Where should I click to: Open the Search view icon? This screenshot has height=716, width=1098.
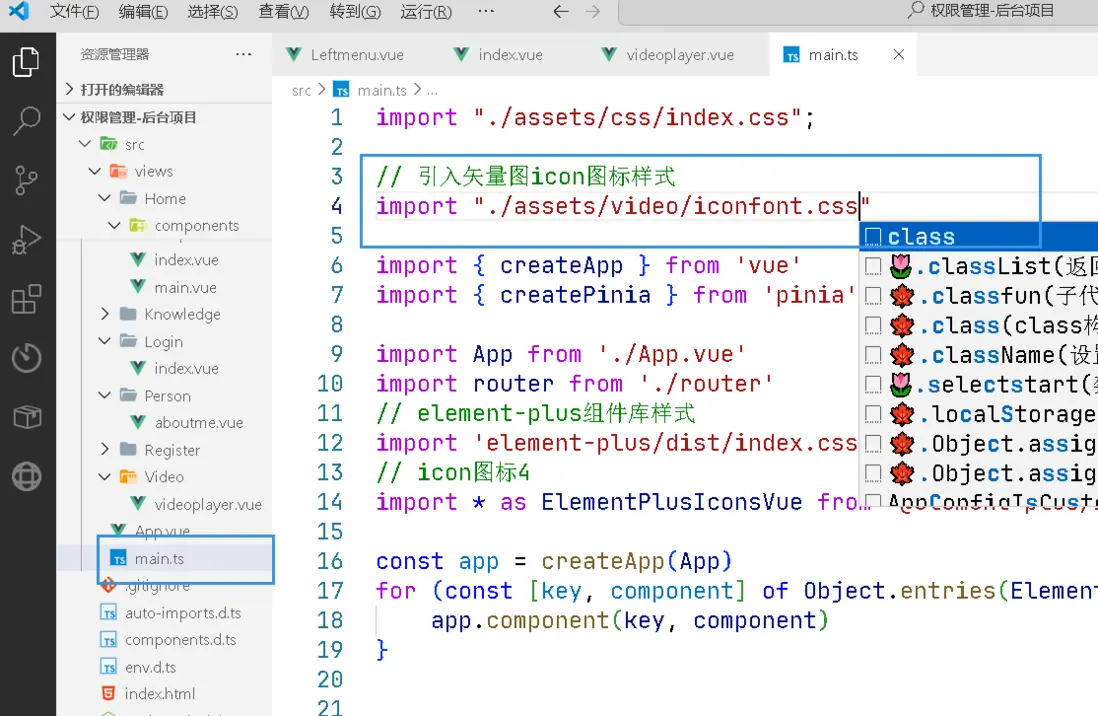26,121
